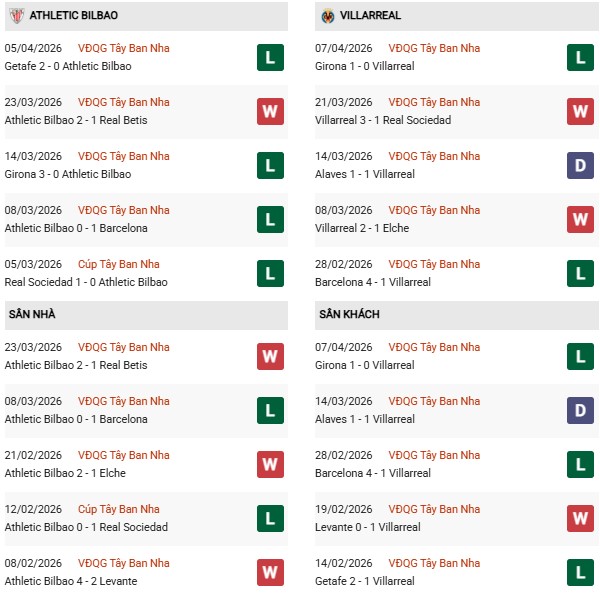Select the SÂN KHÁCH section header

349,314
